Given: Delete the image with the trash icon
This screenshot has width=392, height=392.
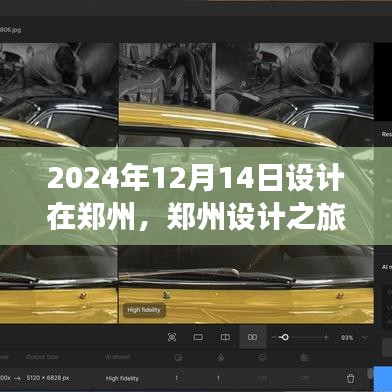Looking at the screenshot, I should pyautogui.click(x=350, y=378).
